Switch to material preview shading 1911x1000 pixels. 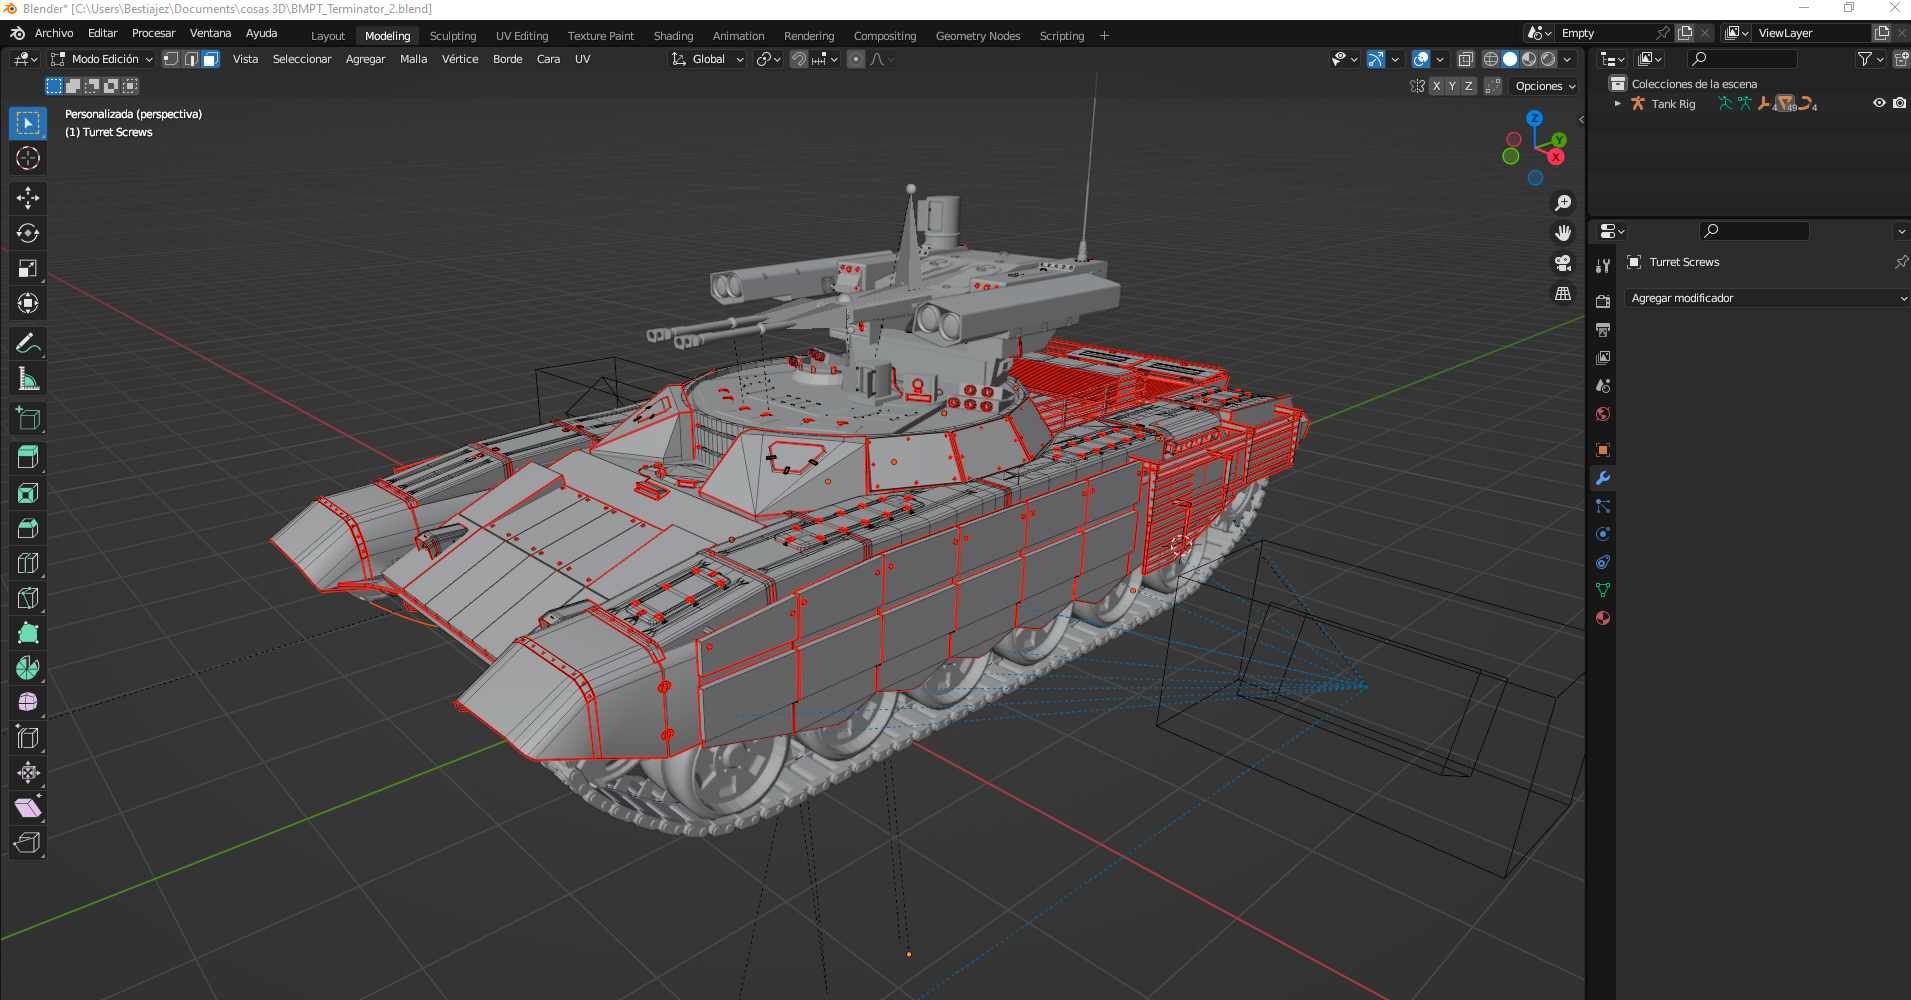coord(1529,59)
